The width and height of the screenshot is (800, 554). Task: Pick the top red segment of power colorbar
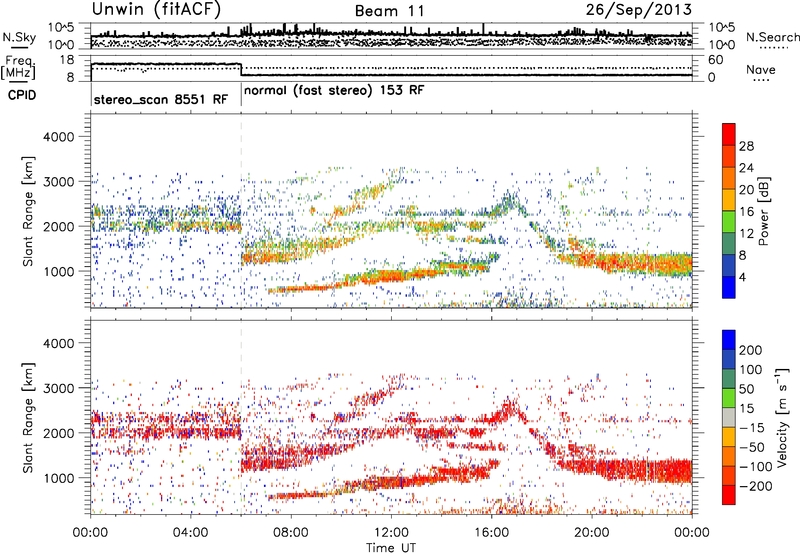coord(729,134)
